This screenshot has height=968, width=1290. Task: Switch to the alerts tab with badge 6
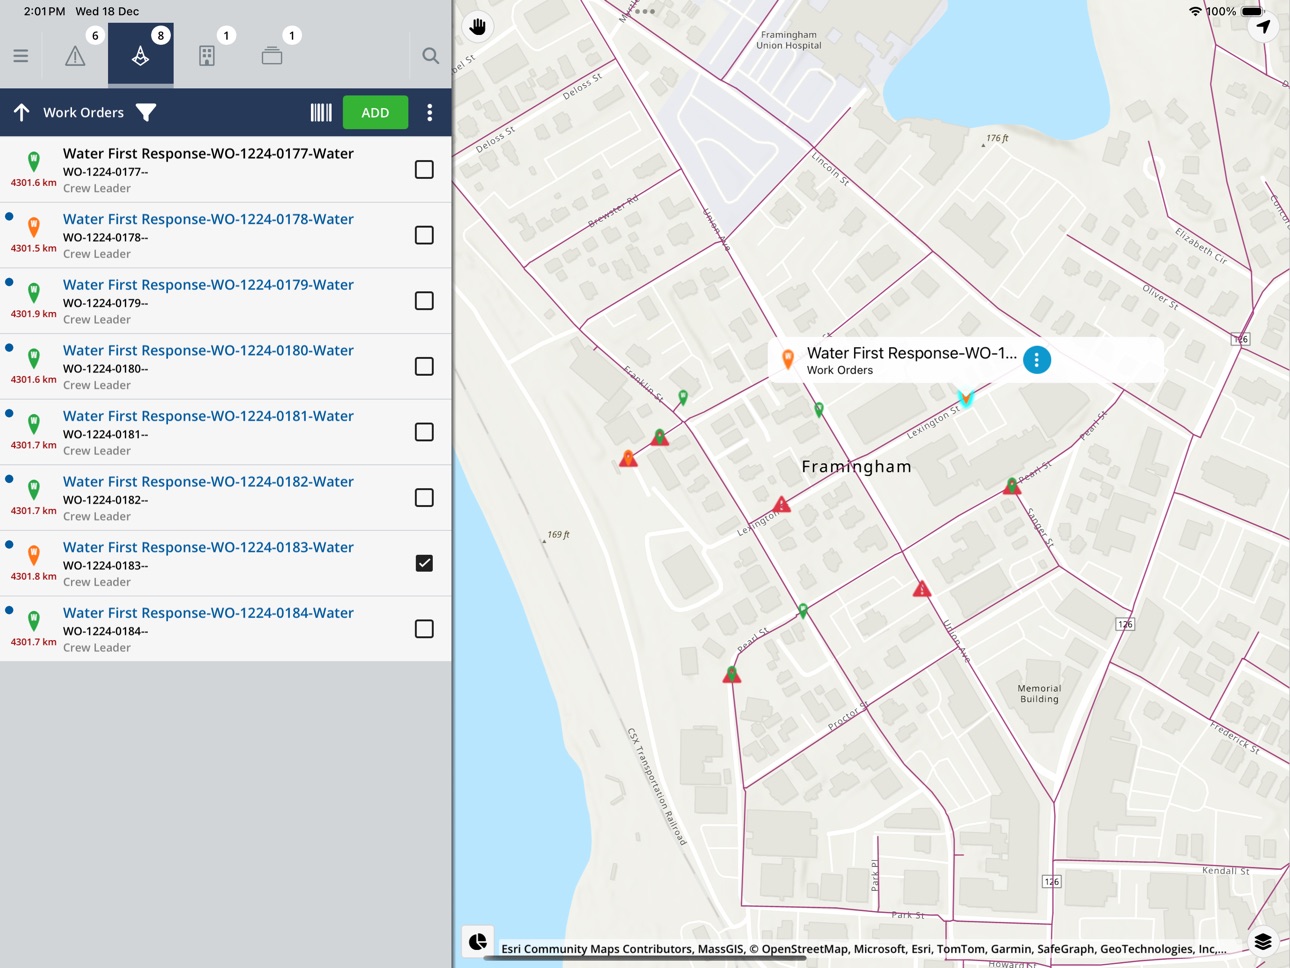point(75,56)
